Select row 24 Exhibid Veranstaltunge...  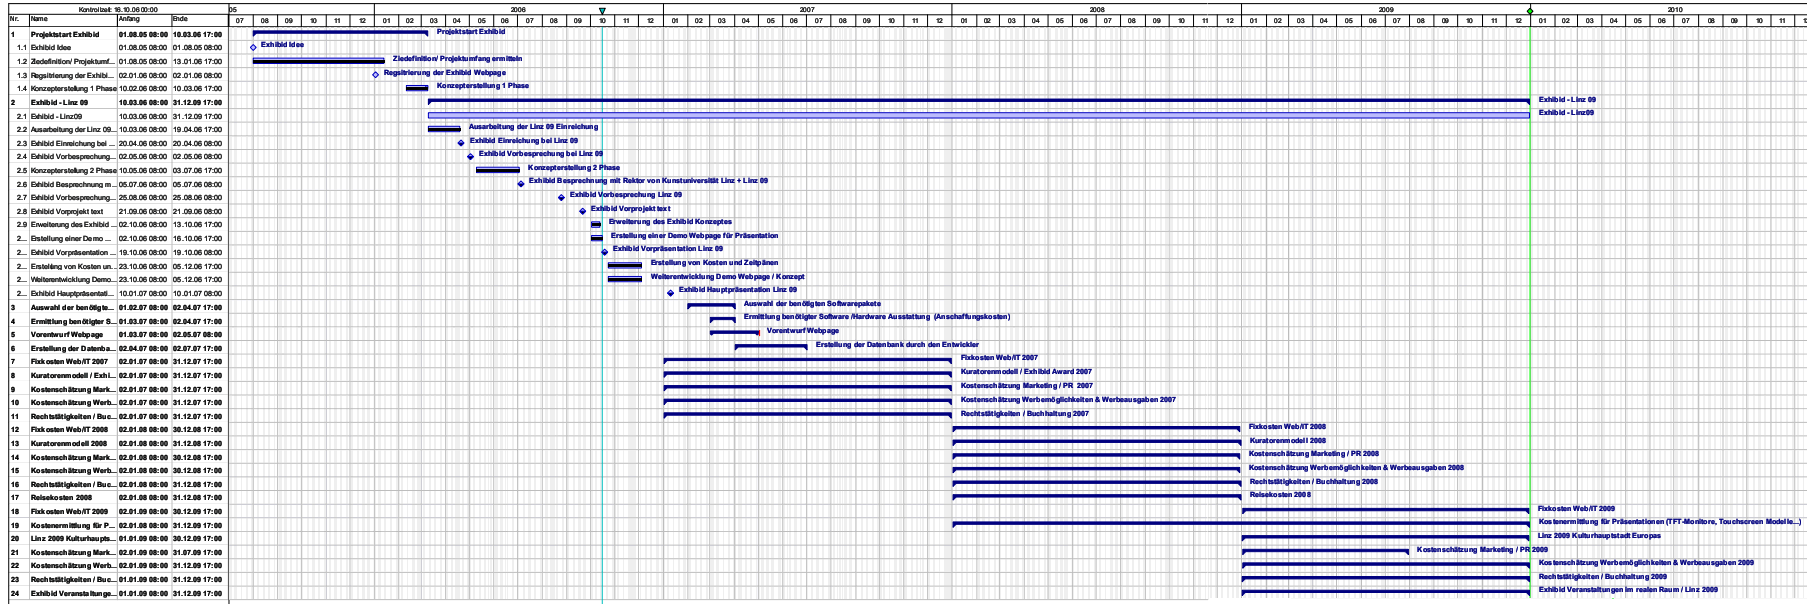point(116,593)
